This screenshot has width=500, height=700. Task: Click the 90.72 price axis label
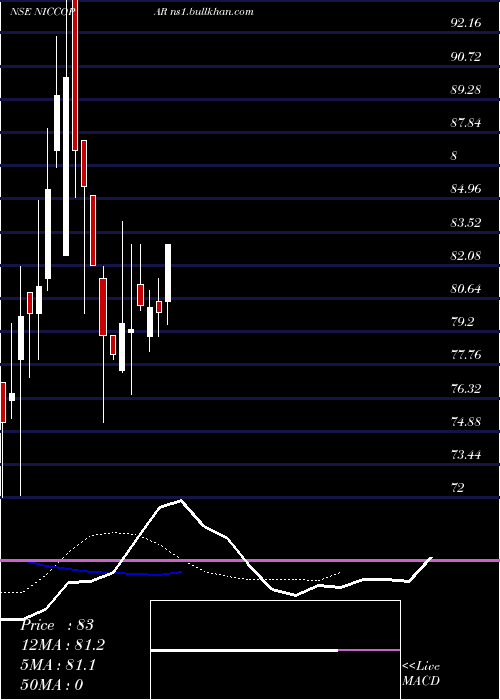point(466,57)
